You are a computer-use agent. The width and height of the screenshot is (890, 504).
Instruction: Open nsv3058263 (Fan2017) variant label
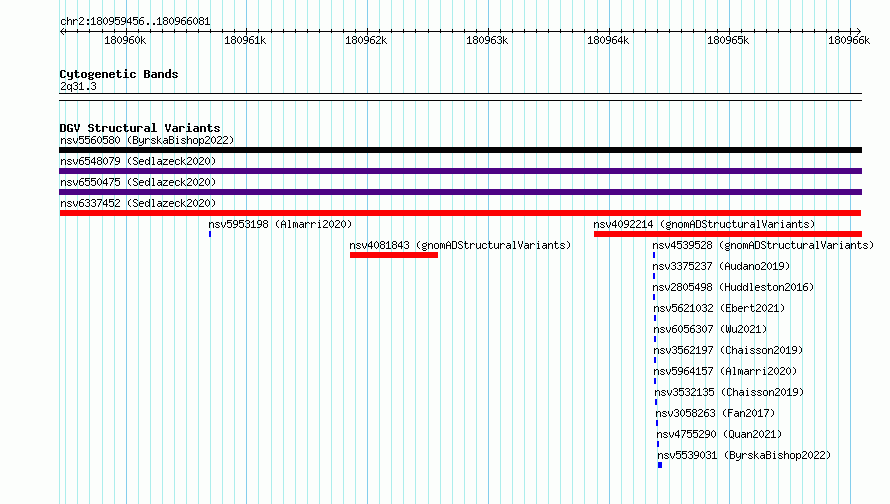tap(715, 413)
